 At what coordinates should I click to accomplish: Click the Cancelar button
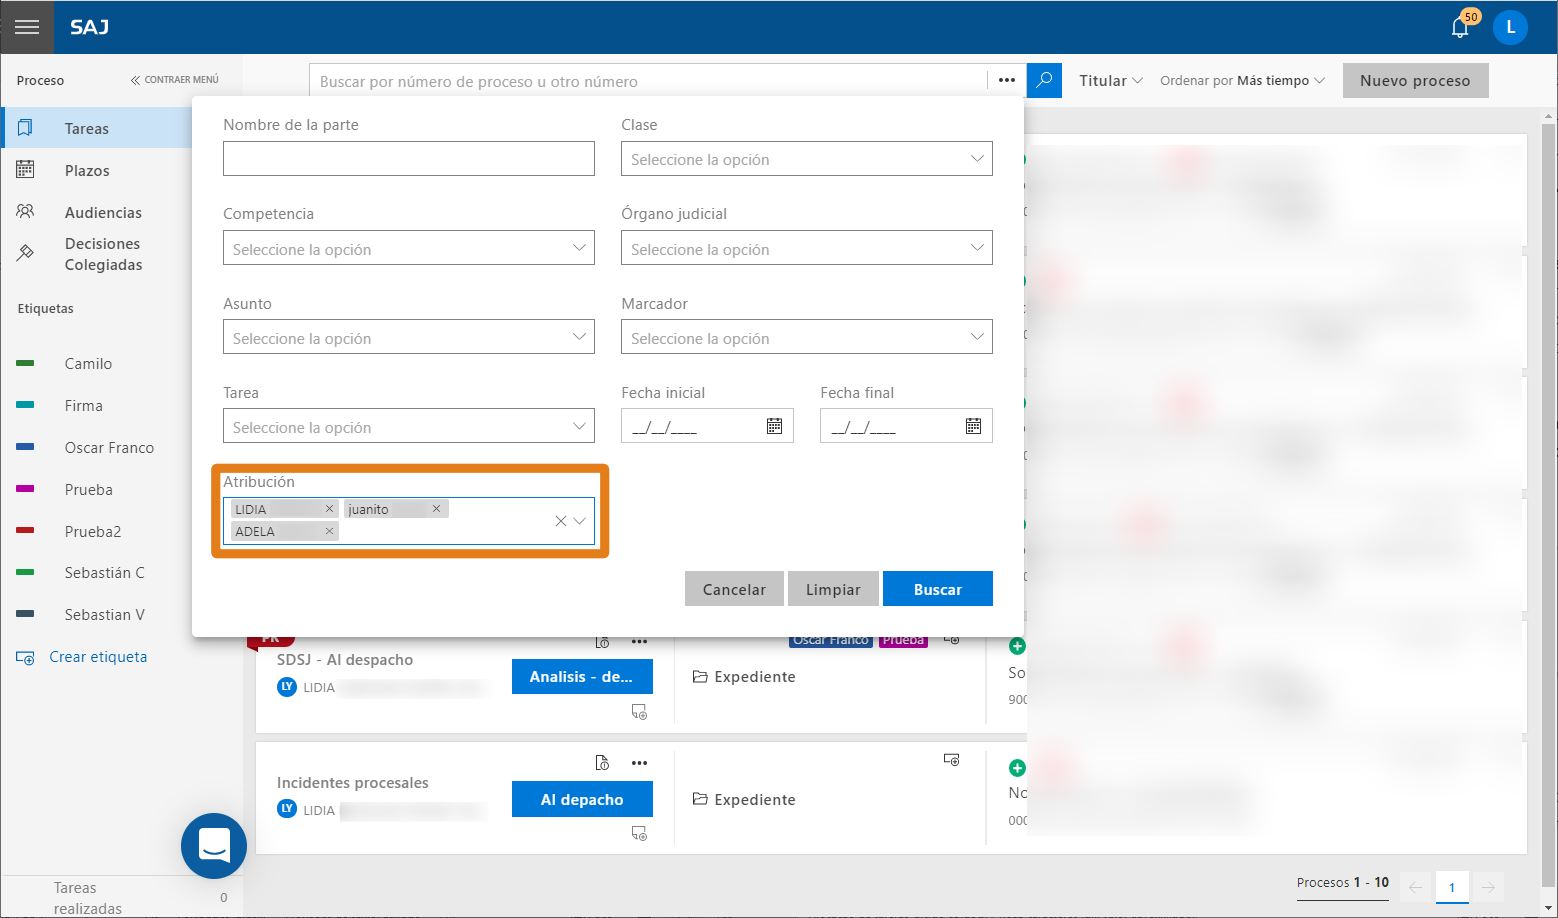(x=734, y=589)
